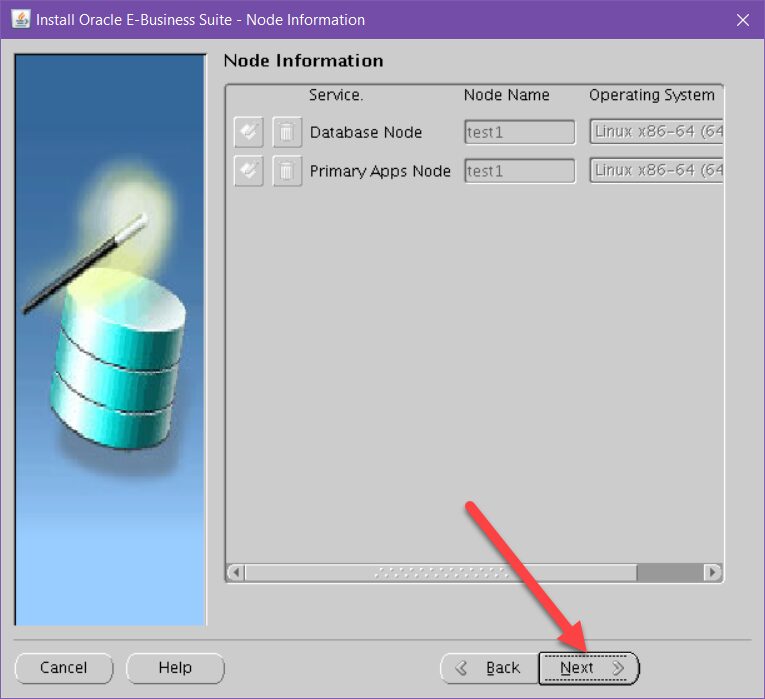Click the horizontal scrollbar right arrow
The height and width of the screenshot is (699, 765).
click(x=712, y=572)
